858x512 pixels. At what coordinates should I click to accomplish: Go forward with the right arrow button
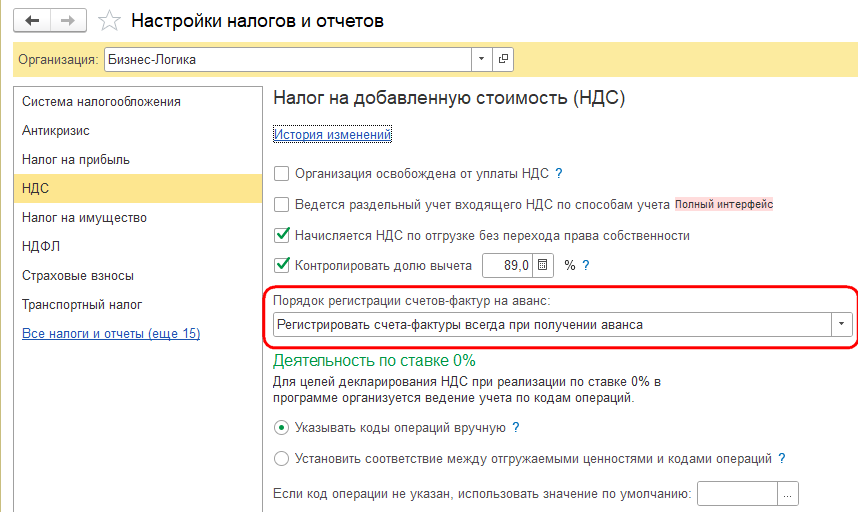pyautogui.click(x=68, y=21)
